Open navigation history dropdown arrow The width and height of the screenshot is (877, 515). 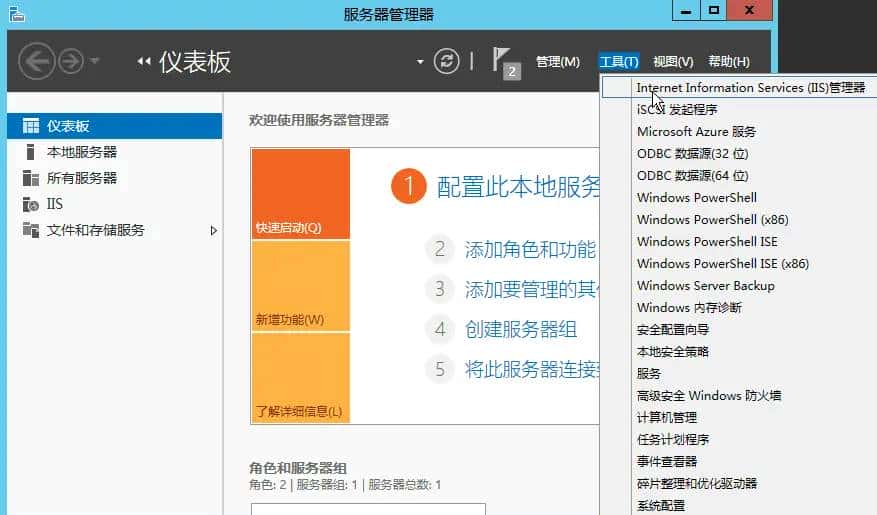95,60
